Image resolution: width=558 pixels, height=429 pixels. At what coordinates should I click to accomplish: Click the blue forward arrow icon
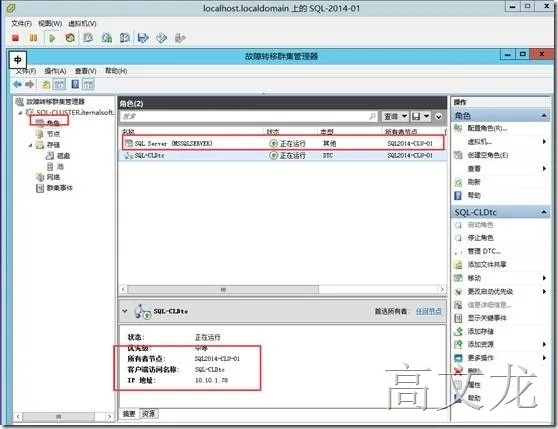click(30, 84)
